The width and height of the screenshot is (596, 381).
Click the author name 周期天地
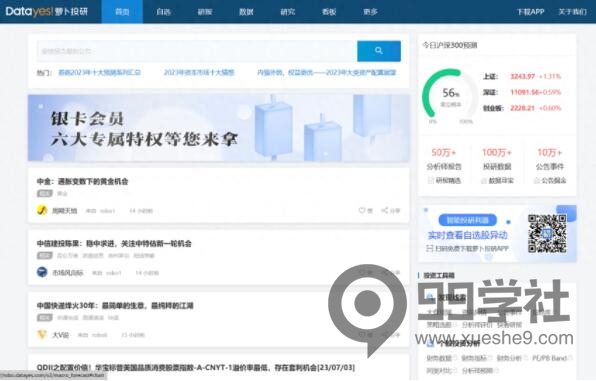(65, 210)
